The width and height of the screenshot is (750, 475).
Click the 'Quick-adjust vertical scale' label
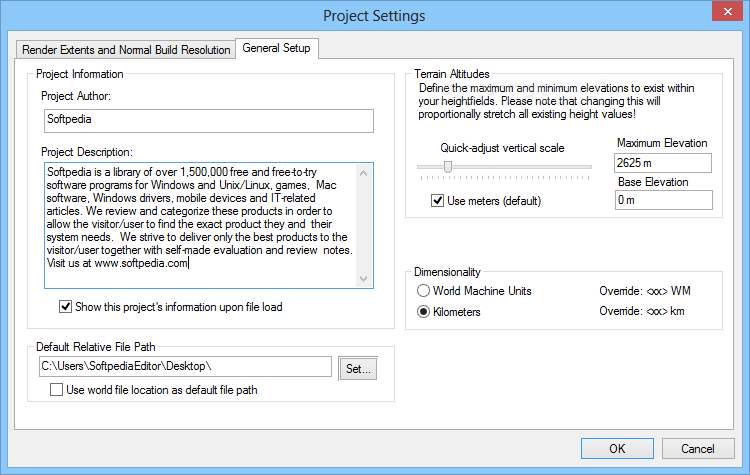pyautogui.click(x=502, y=148)
